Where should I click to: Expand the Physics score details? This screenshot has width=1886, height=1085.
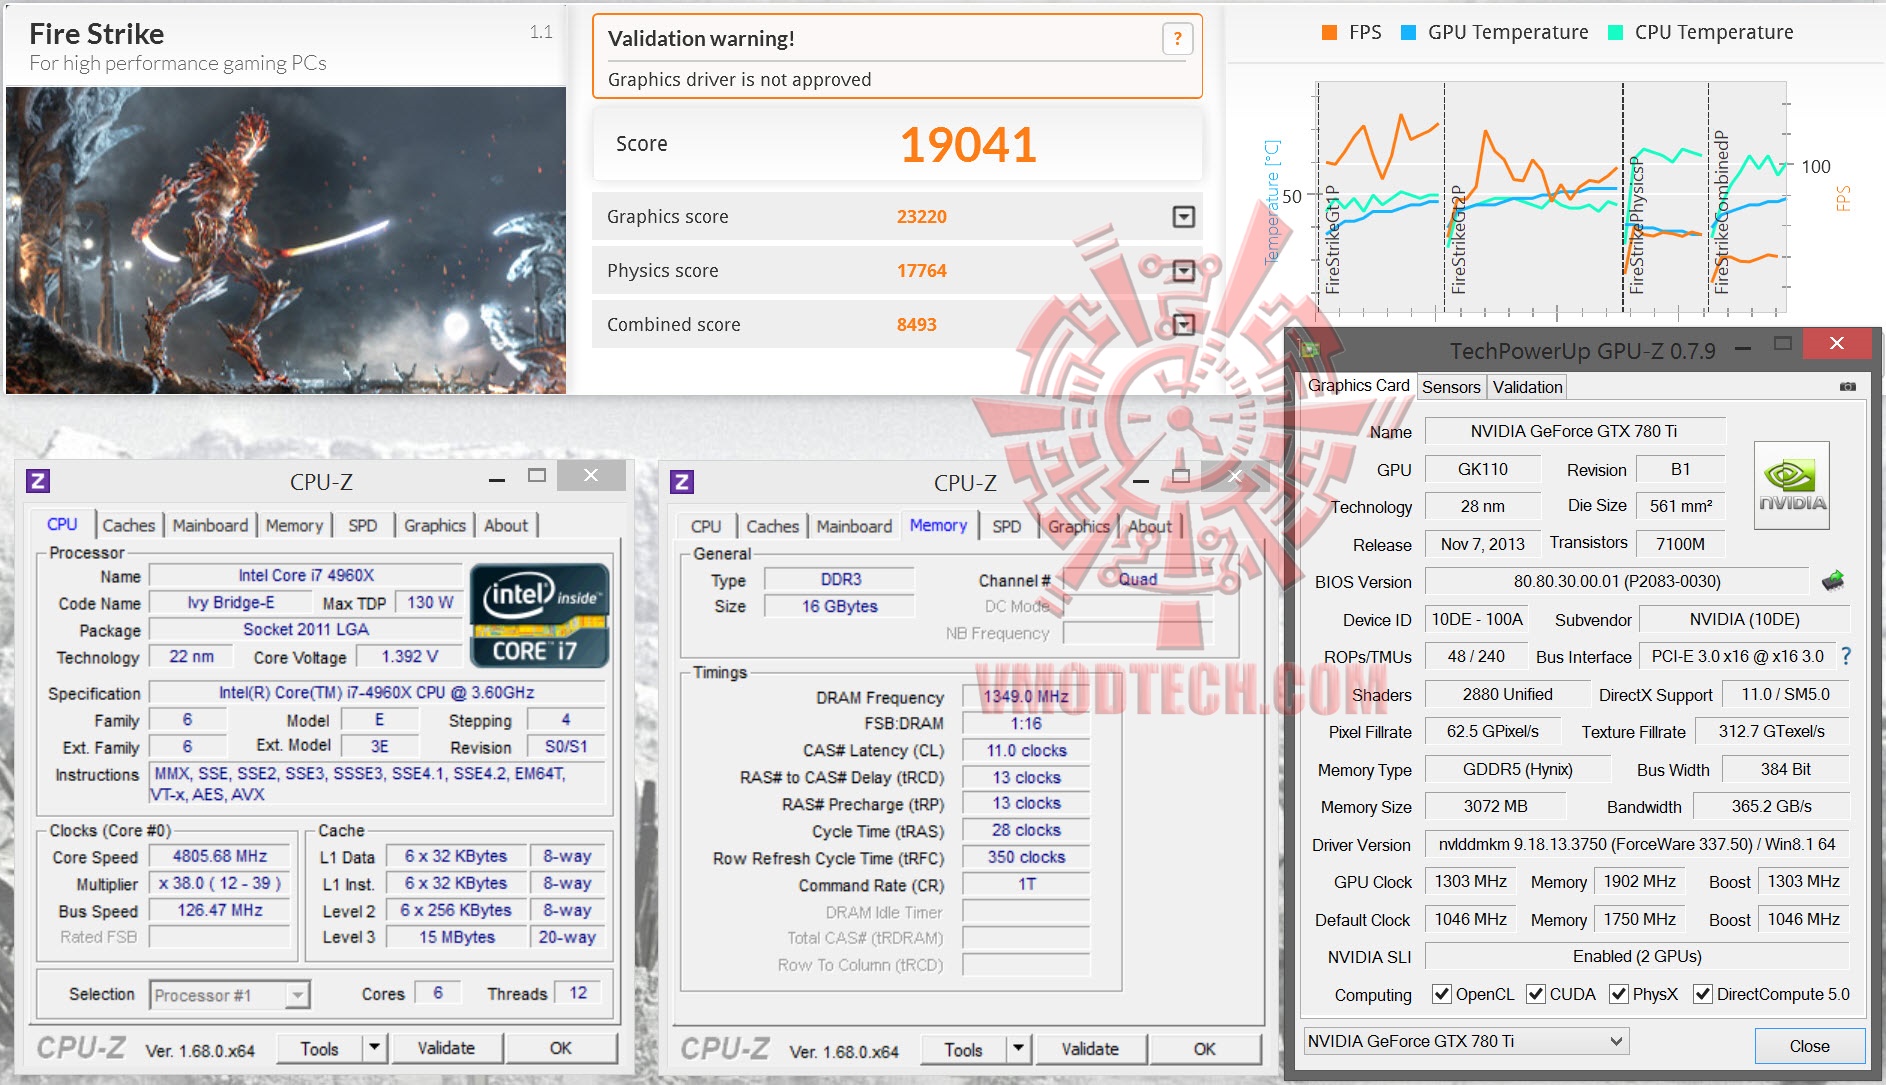1183,271
